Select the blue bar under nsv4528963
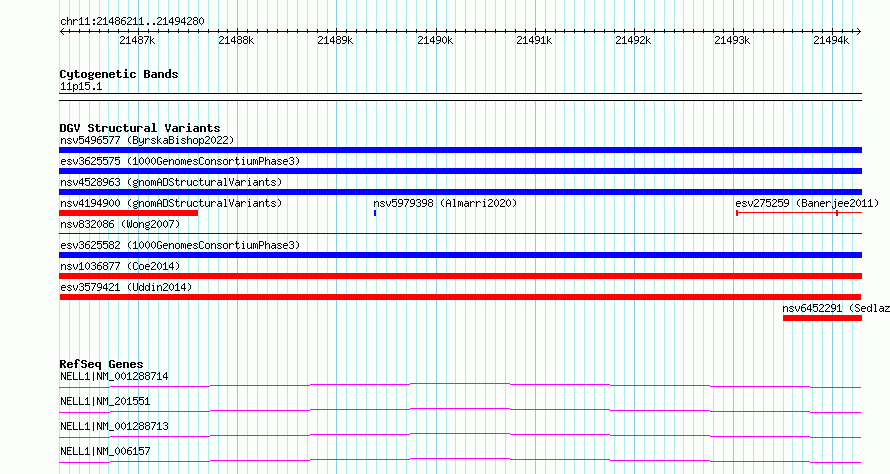The image size is (890, 474). pos(460,192)
